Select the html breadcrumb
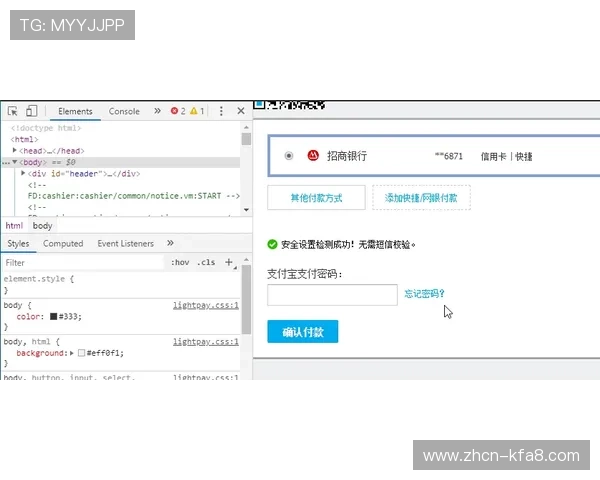600x480 pixels. 14,226
